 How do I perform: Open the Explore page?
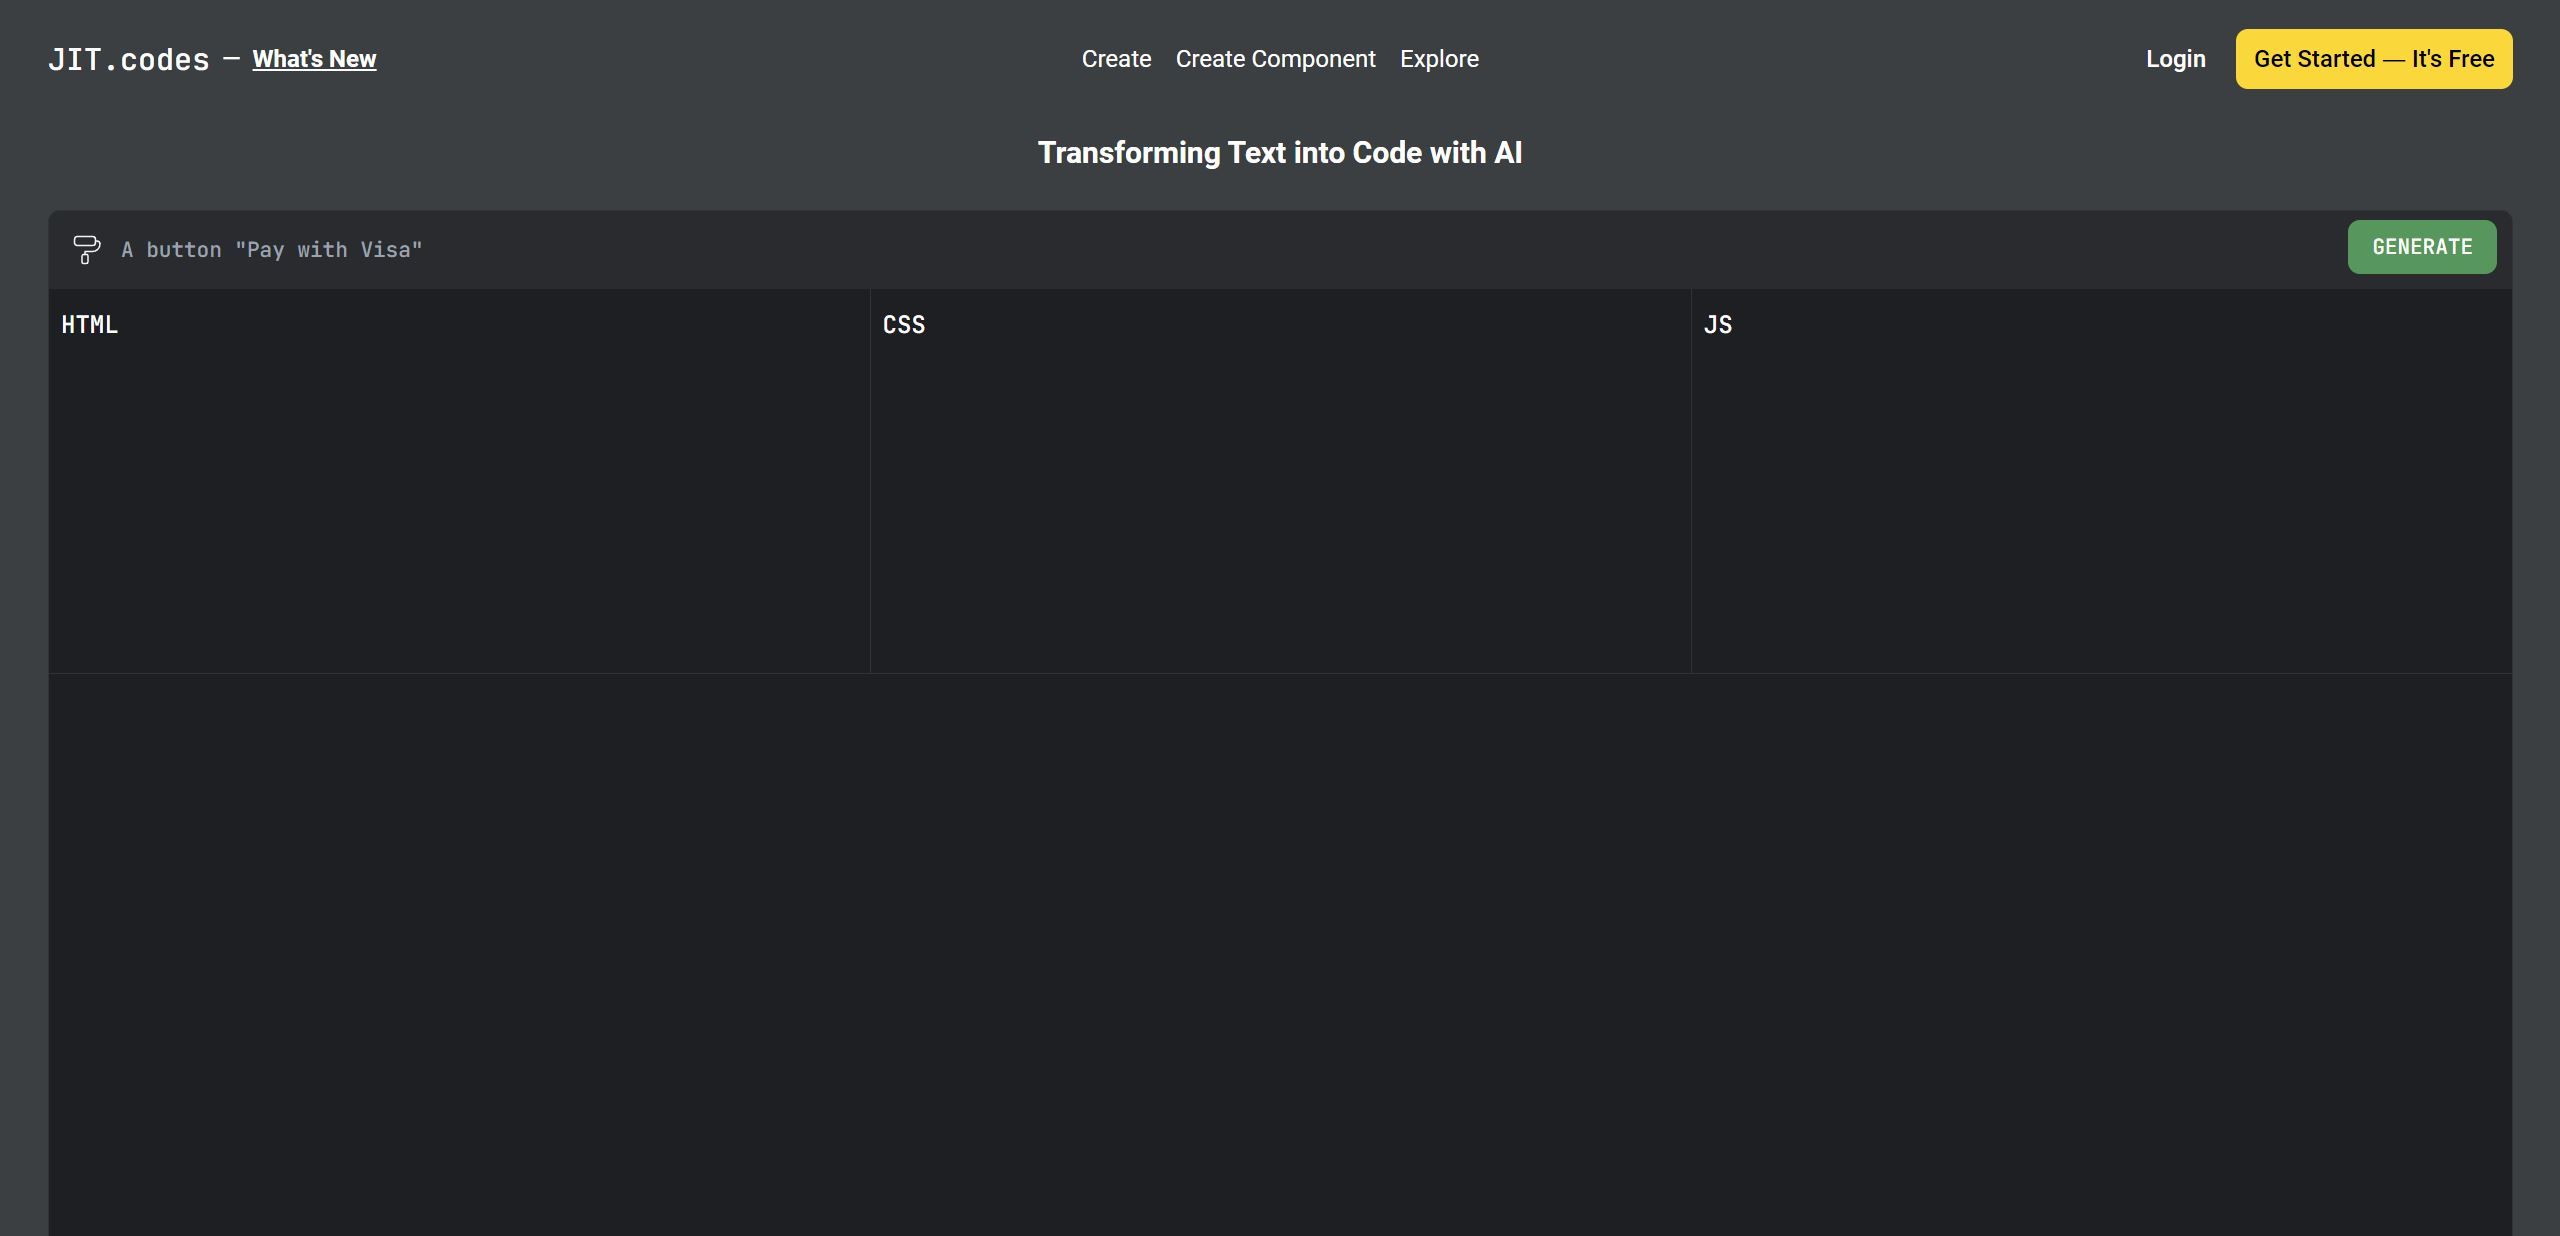click(1438, 59)
